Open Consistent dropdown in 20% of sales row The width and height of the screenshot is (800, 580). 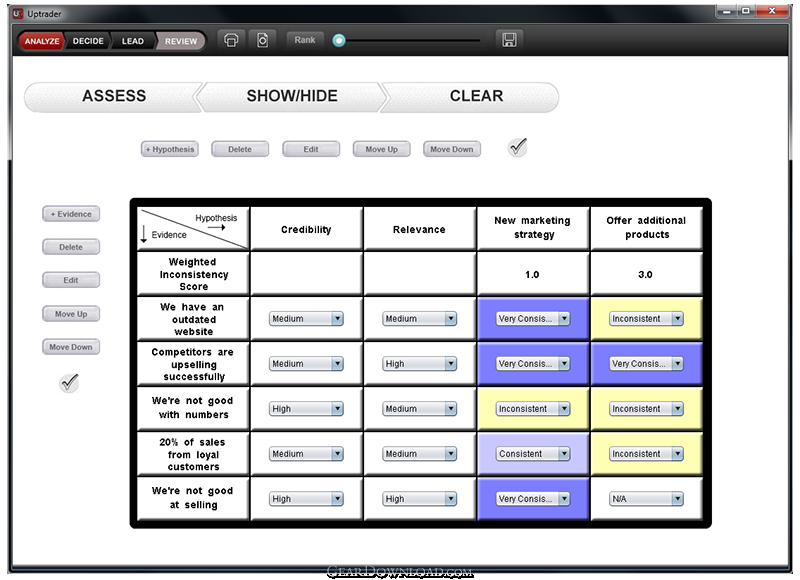[533, 454]
